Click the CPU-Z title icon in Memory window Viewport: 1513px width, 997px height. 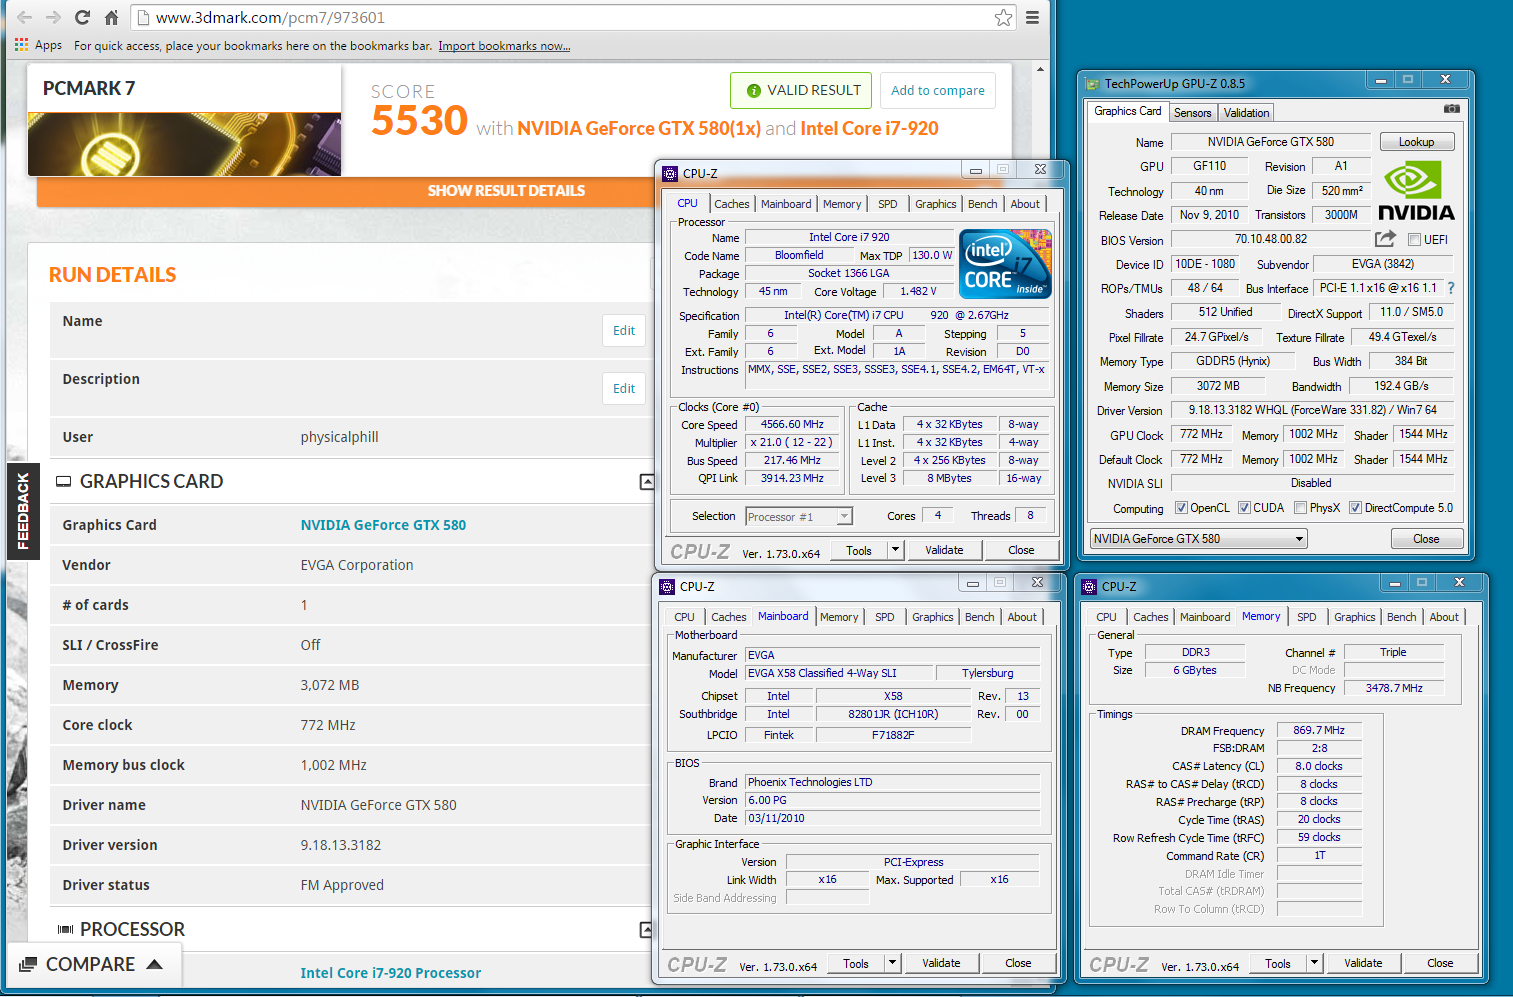click(1090, 587)
